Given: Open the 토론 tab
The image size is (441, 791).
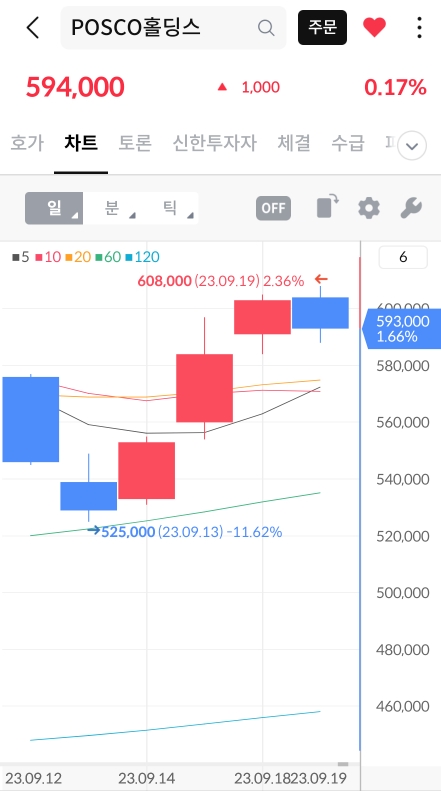Looking at the screenshot, I should (135, 143).
